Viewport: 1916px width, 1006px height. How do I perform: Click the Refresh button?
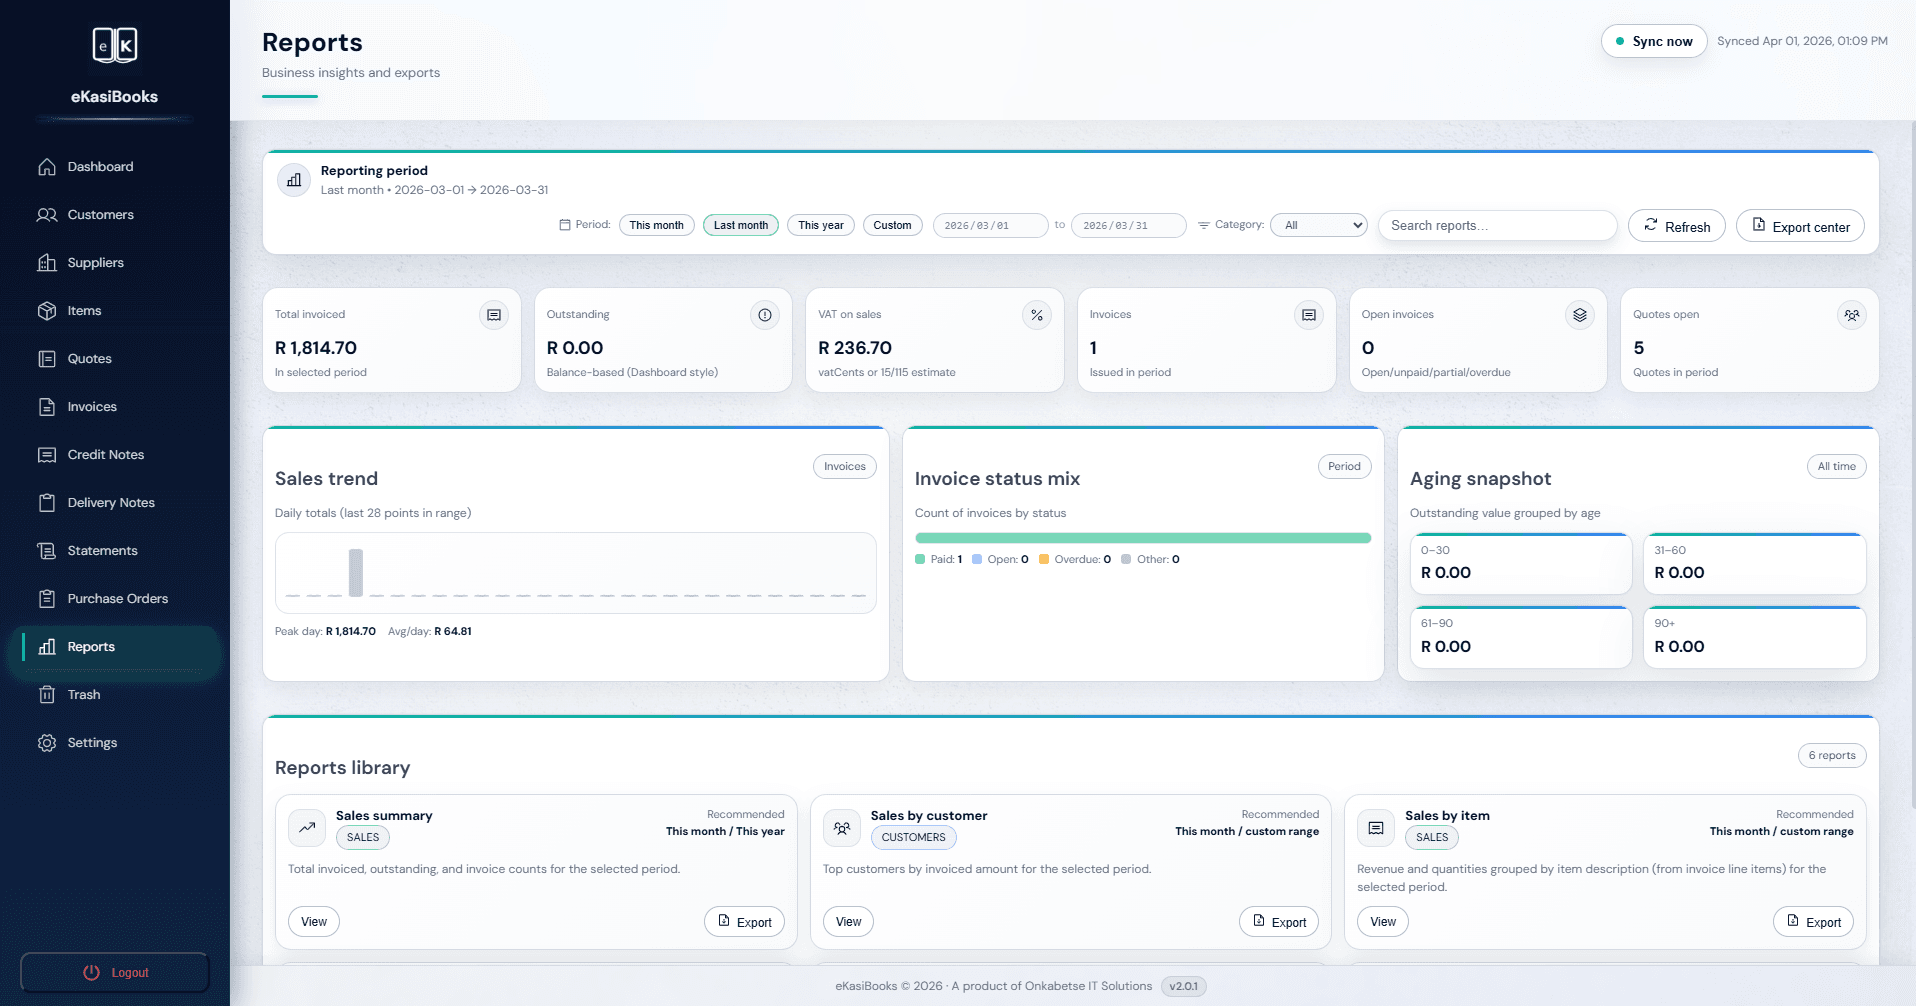(x=1677, y=226)
